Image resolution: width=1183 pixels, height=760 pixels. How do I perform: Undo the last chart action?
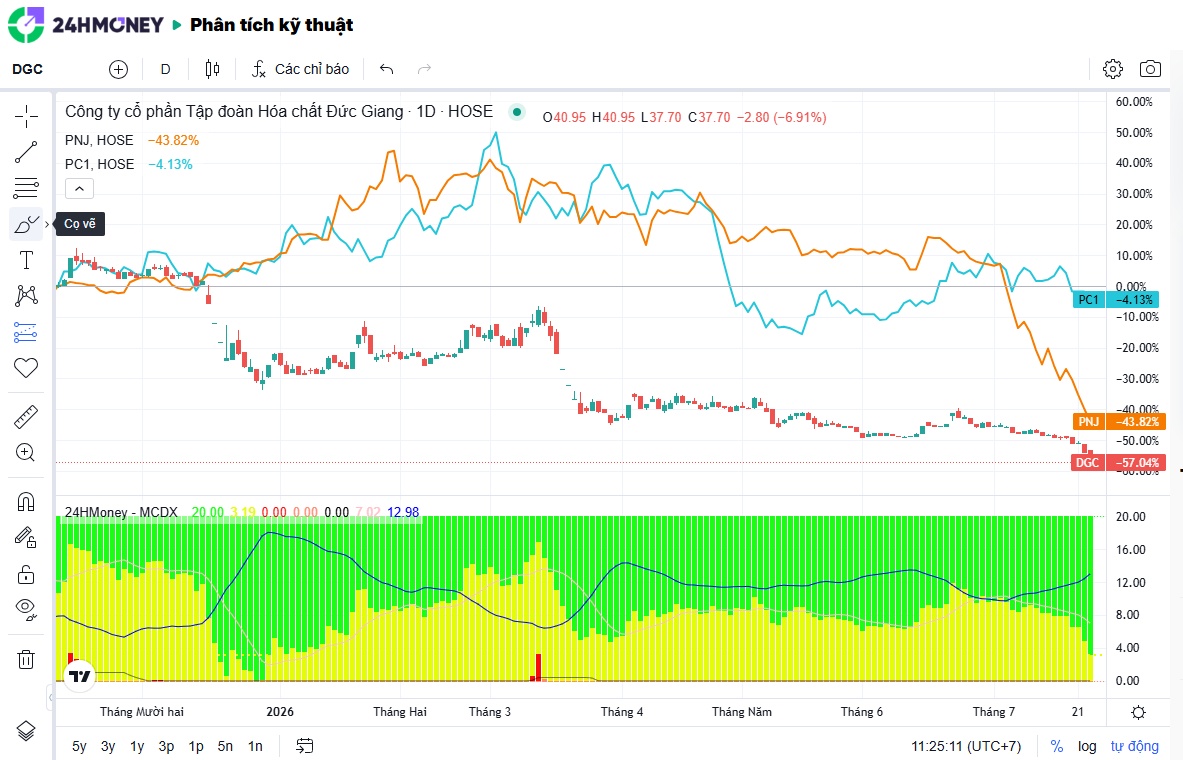point(386,69)
